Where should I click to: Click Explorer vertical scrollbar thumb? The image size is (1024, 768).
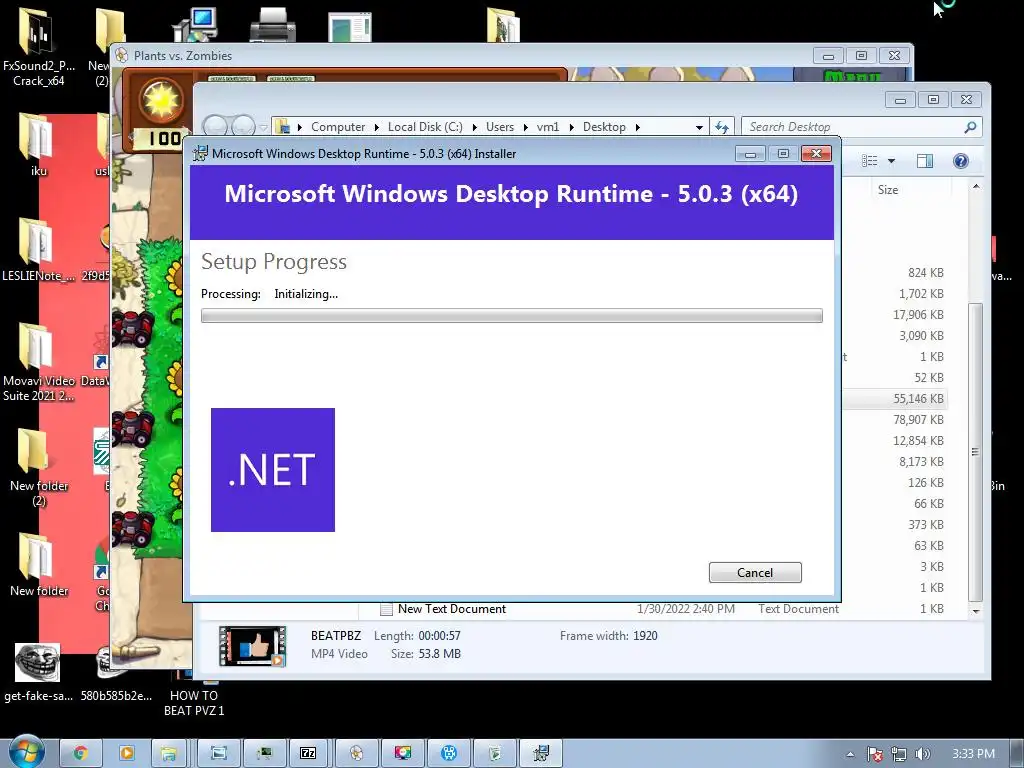click(x=975, y=452)
